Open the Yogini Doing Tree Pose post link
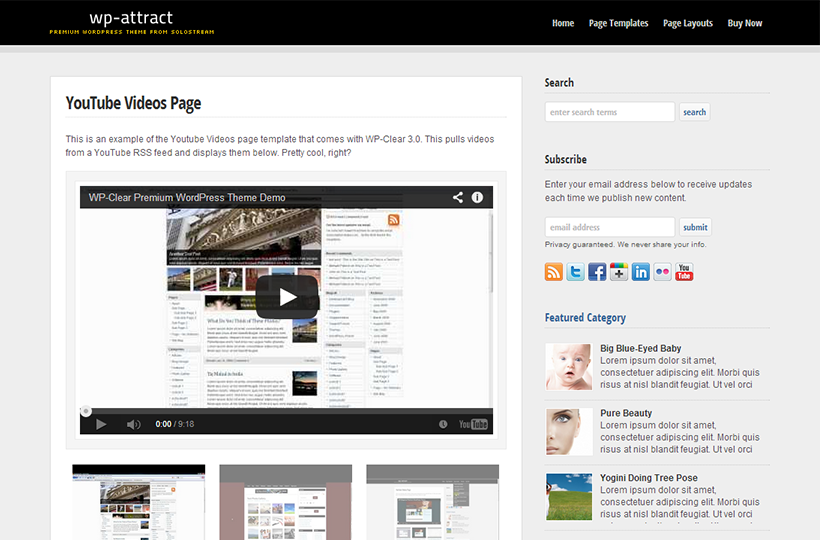This screenshot has height=540, width=820. pyautogui.click(x=648, y=478)
